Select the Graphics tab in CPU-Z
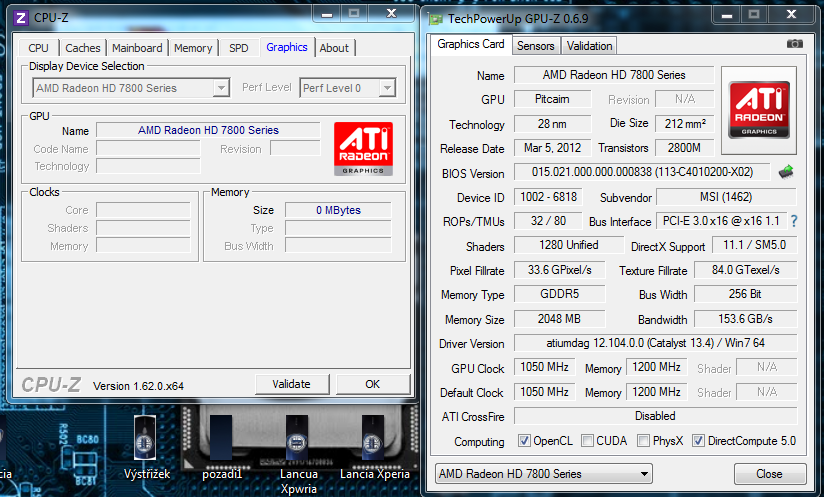 point(287,47)
